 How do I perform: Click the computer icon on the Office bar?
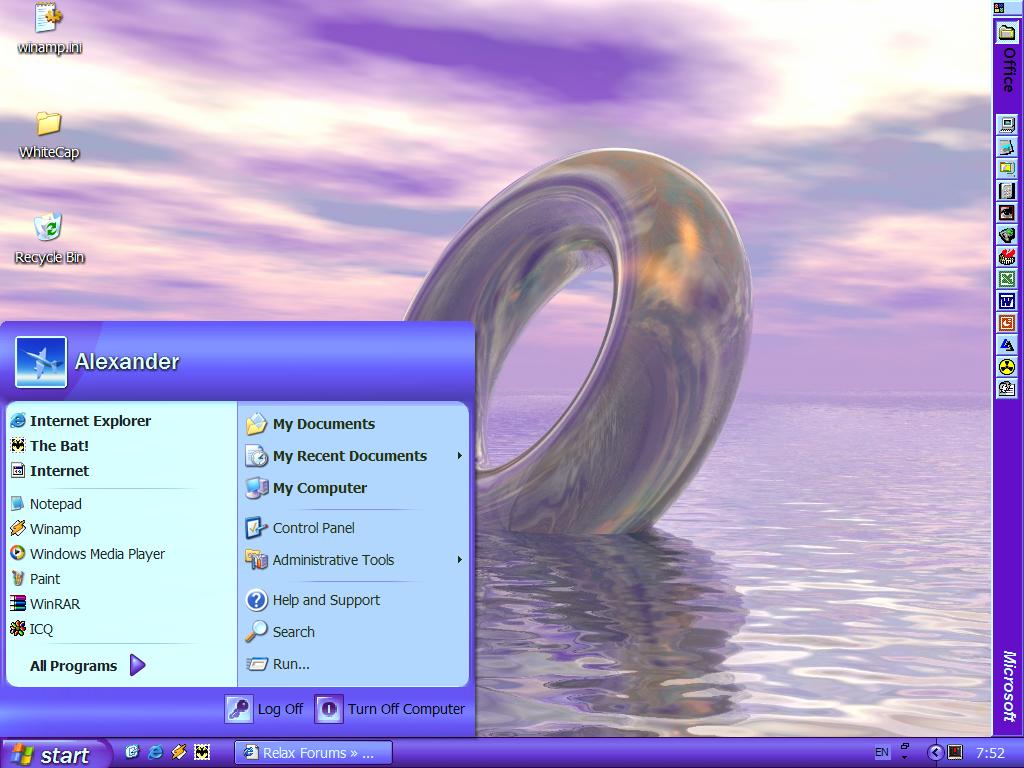pos(1007,124)
